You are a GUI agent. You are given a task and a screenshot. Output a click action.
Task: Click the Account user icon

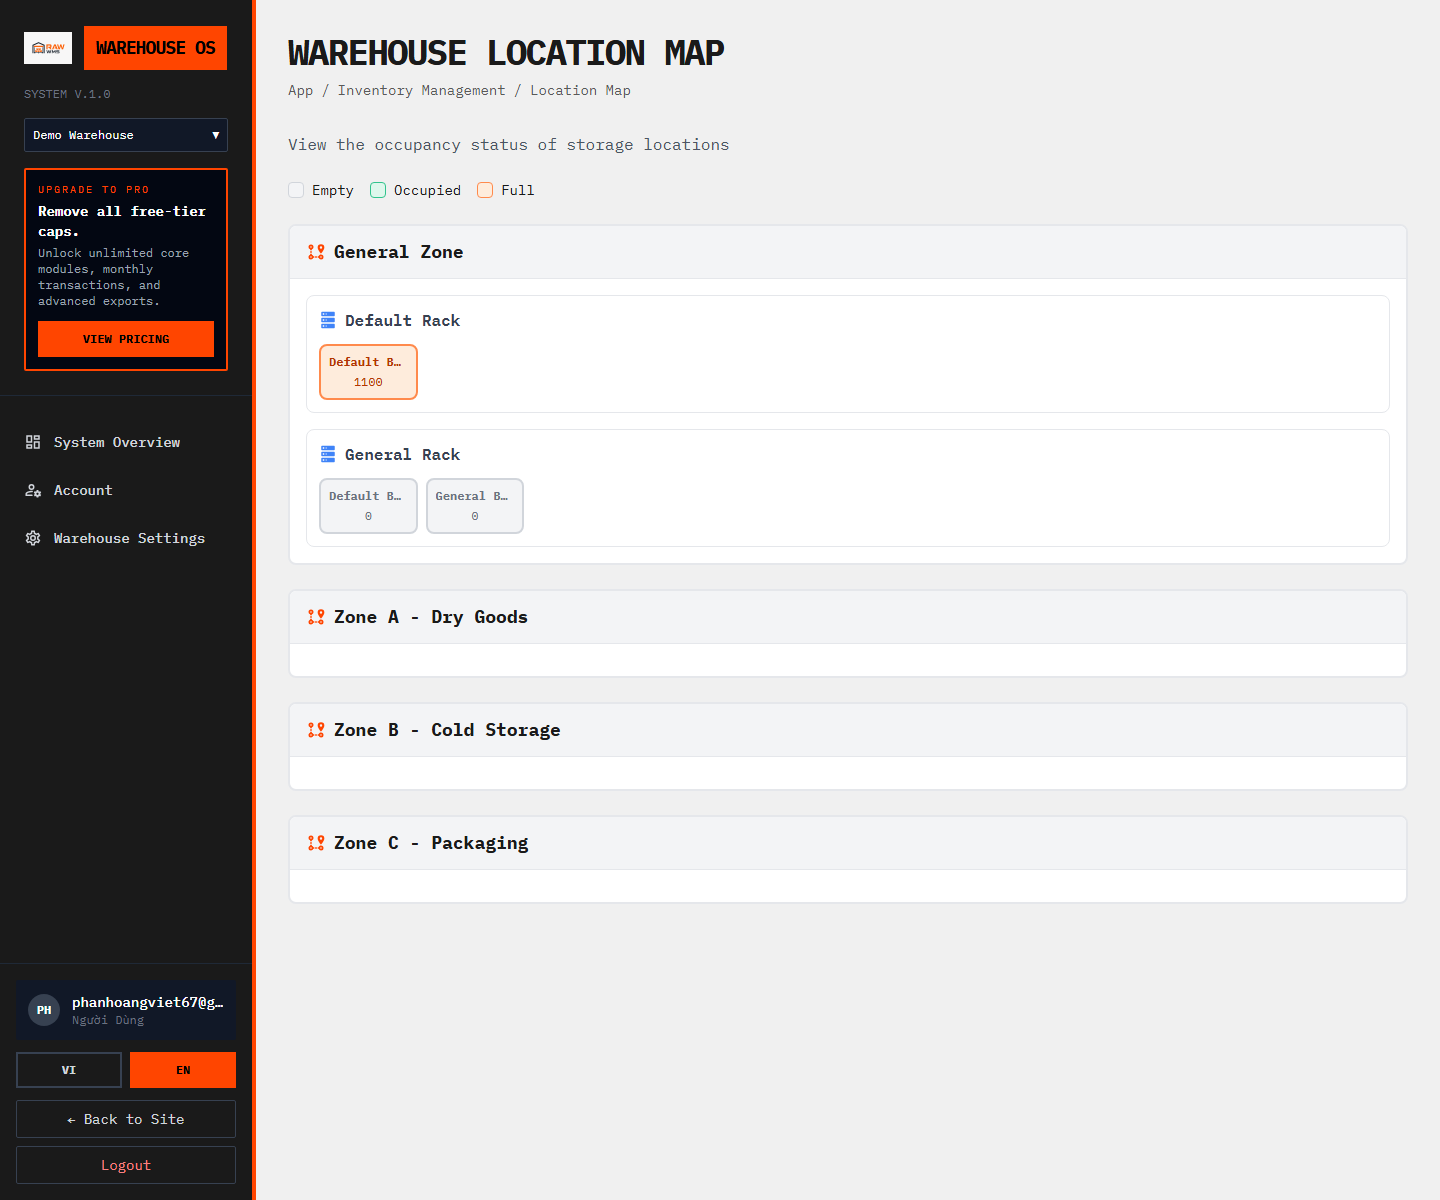[33, 490]
